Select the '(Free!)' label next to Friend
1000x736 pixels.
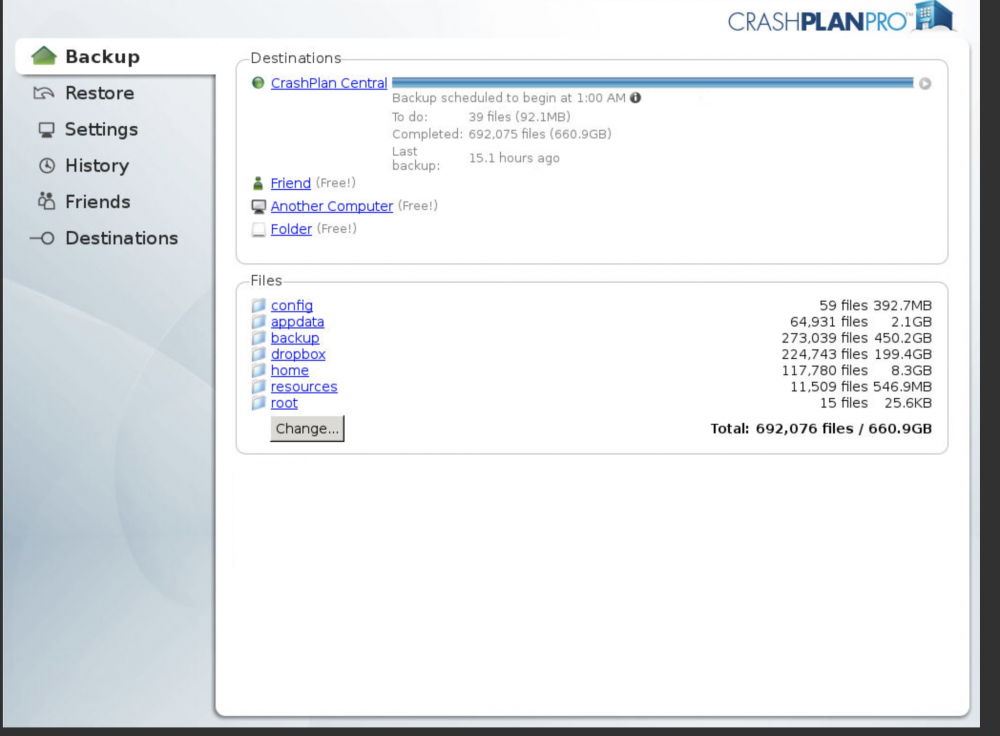tap(335, 183)
